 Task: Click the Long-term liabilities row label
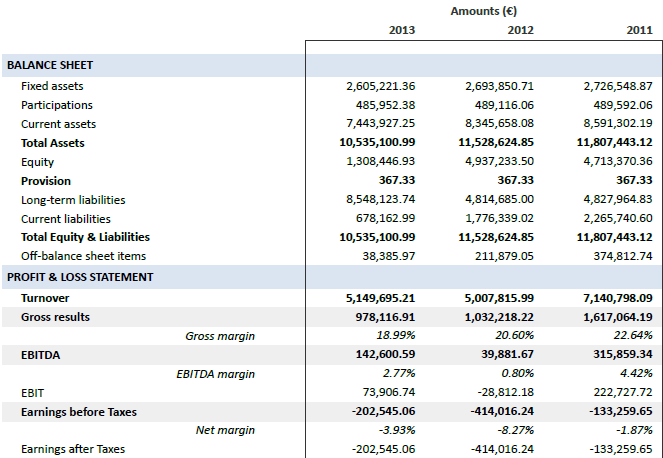pos(72,200)
